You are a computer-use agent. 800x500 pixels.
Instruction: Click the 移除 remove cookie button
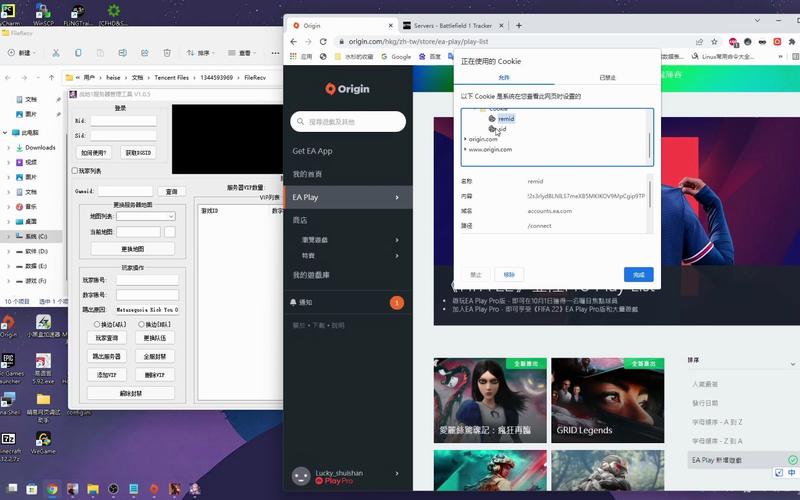coord(509,274)
